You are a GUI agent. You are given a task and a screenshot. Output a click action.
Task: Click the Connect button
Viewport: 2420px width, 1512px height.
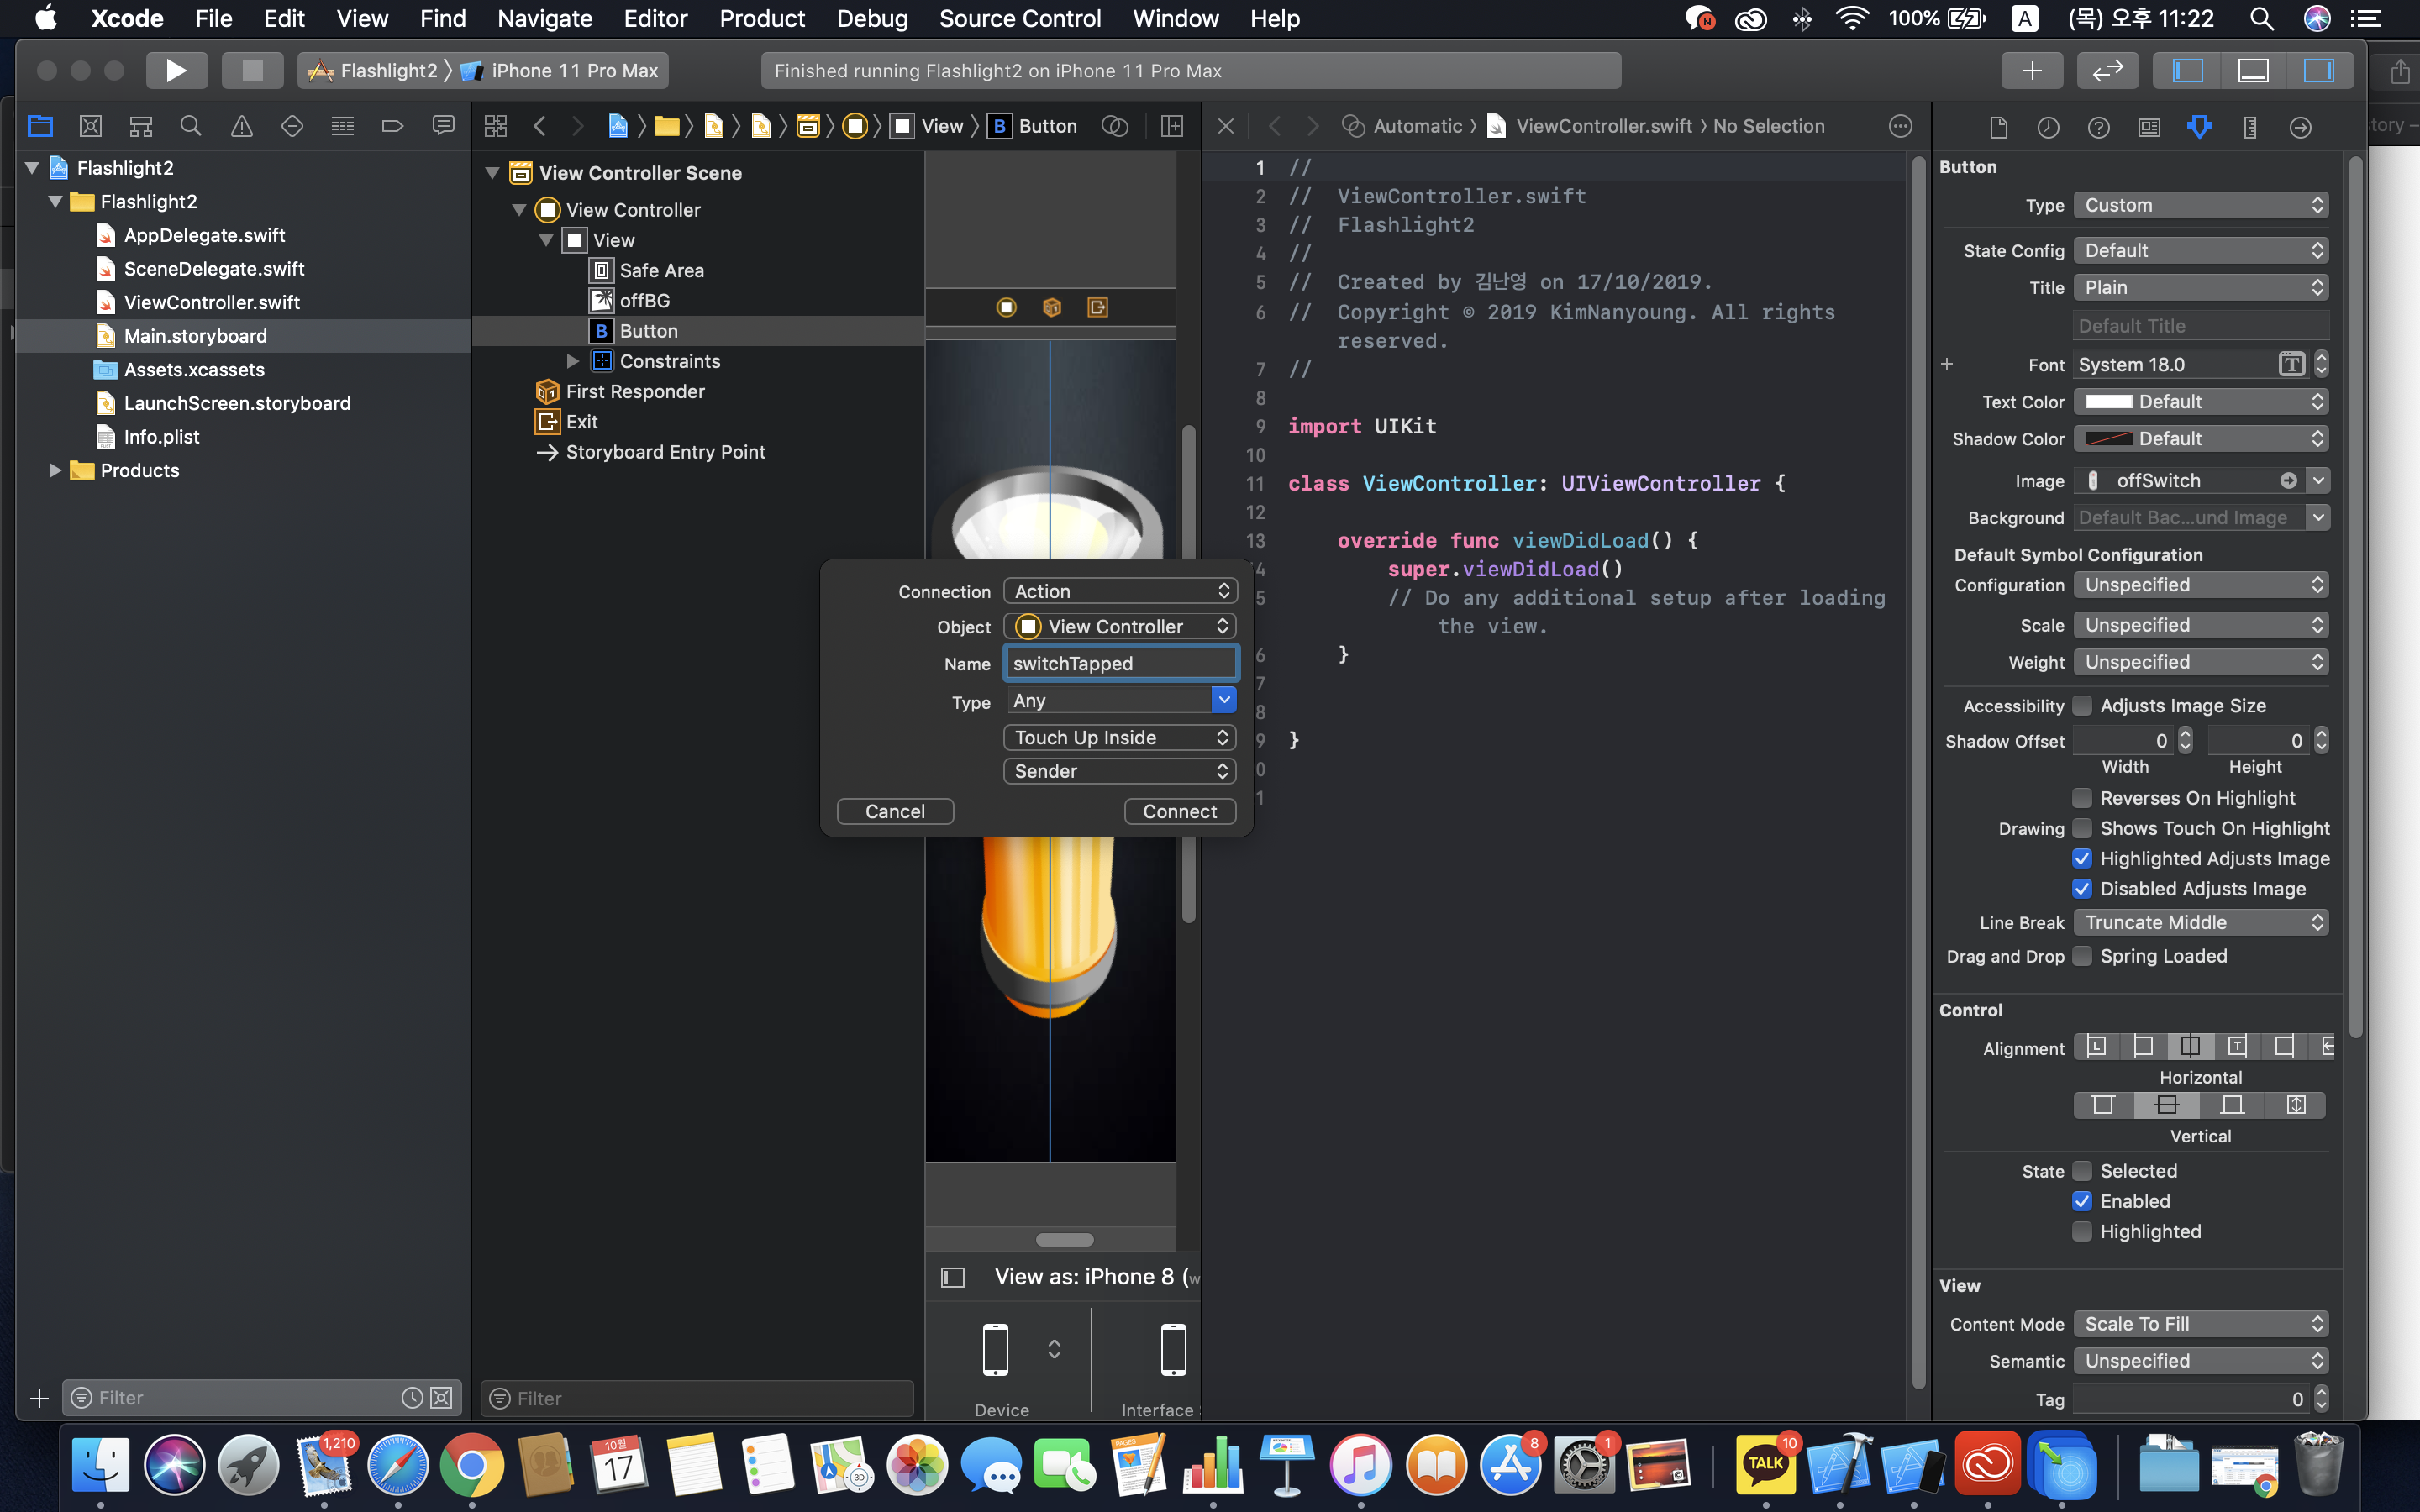[1179, 811]
